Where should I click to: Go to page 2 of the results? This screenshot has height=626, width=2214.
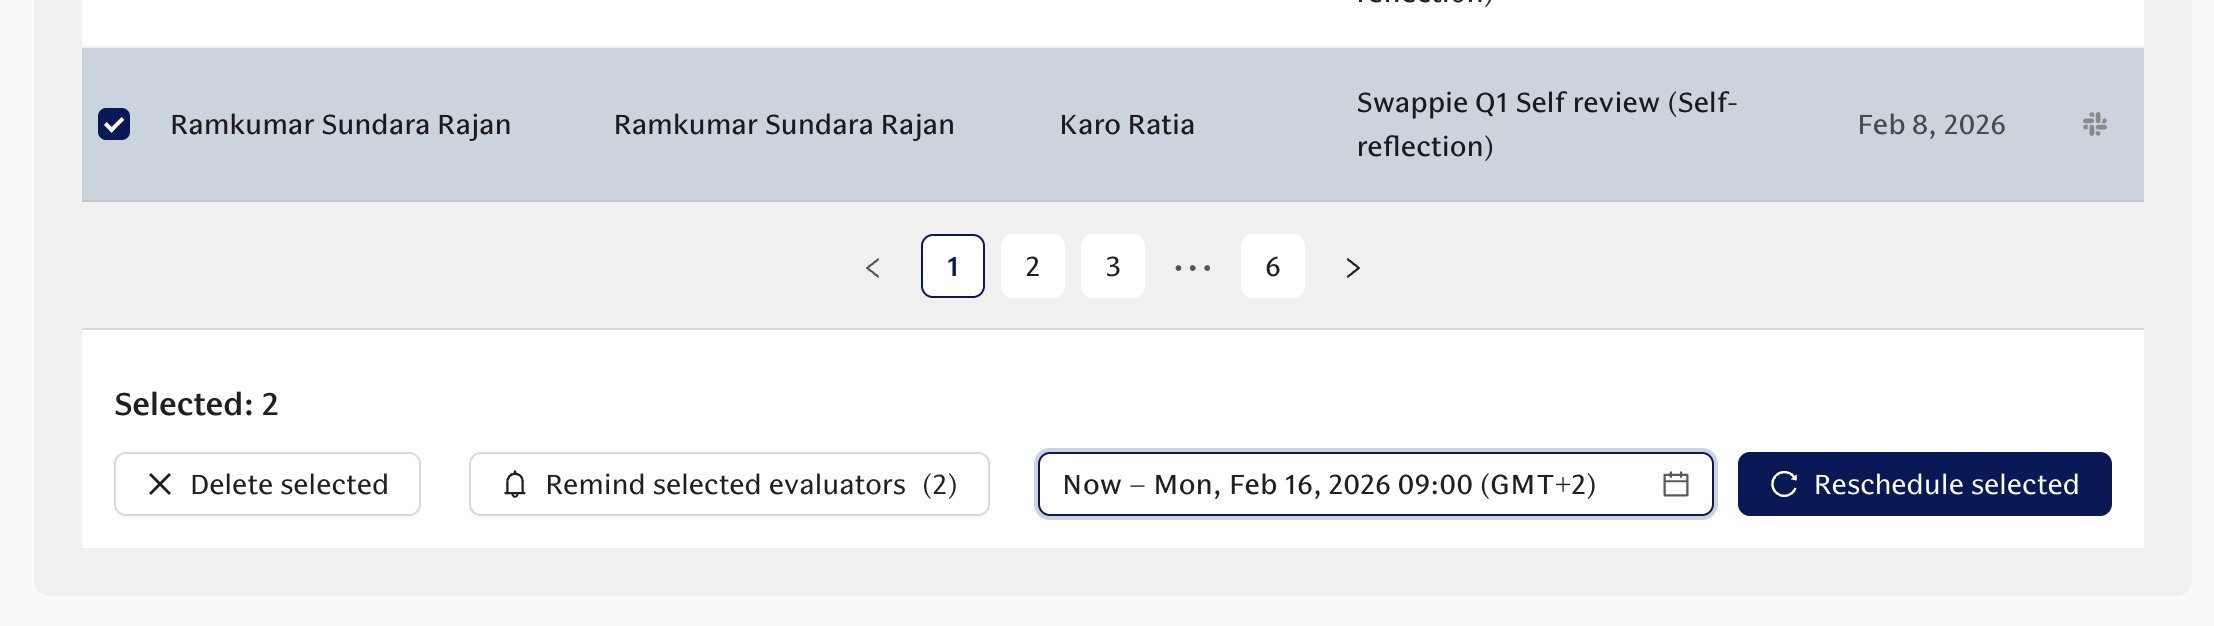pyautogui.click(x=1032, y=267)
